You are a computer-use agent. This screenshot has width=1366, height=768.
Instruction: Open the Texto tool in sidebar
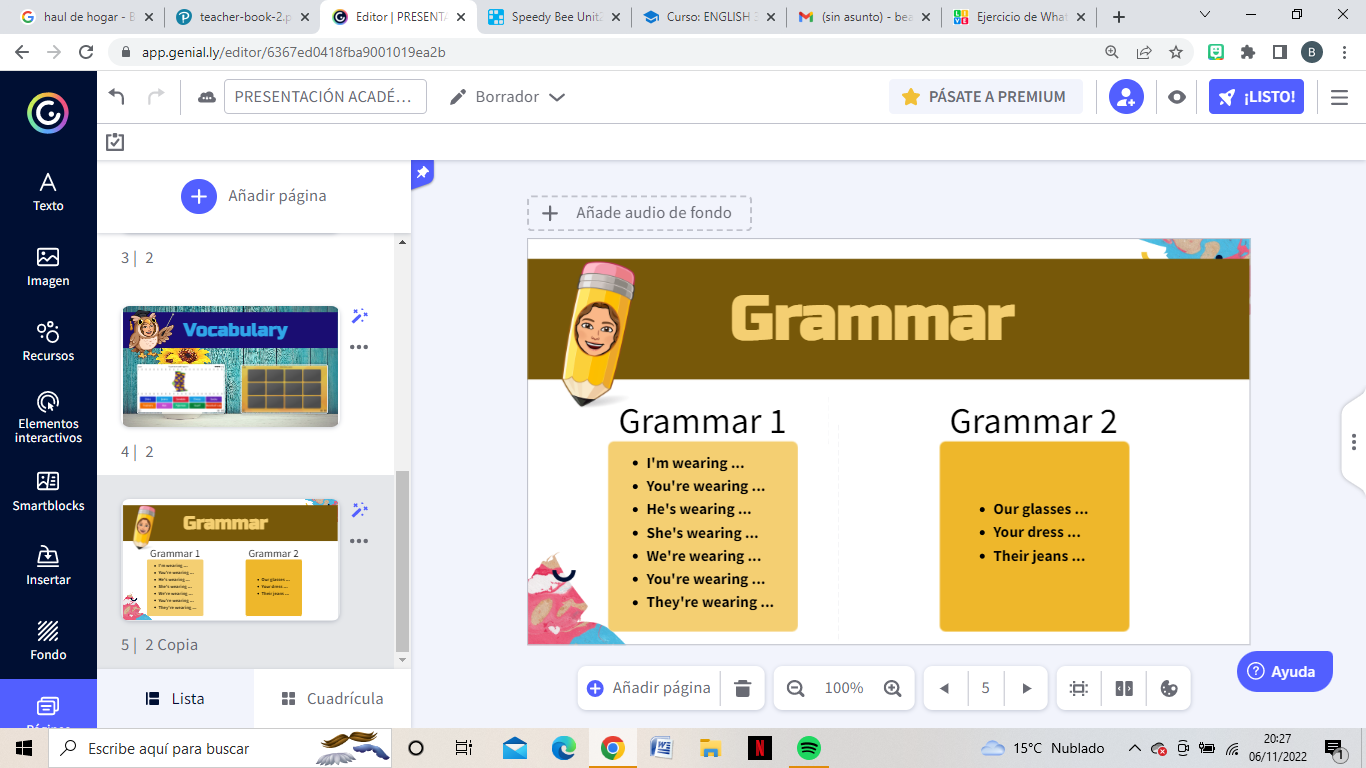tap(48, 192)
